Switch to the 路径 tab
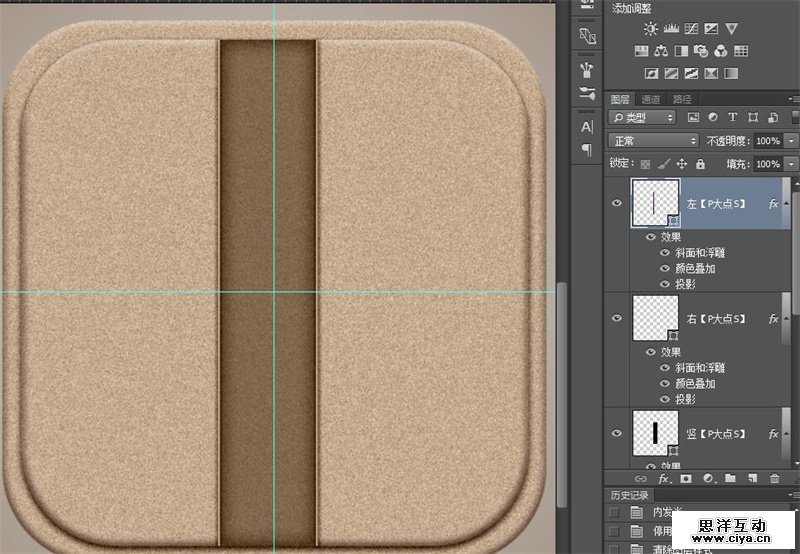 click(682, 99)
